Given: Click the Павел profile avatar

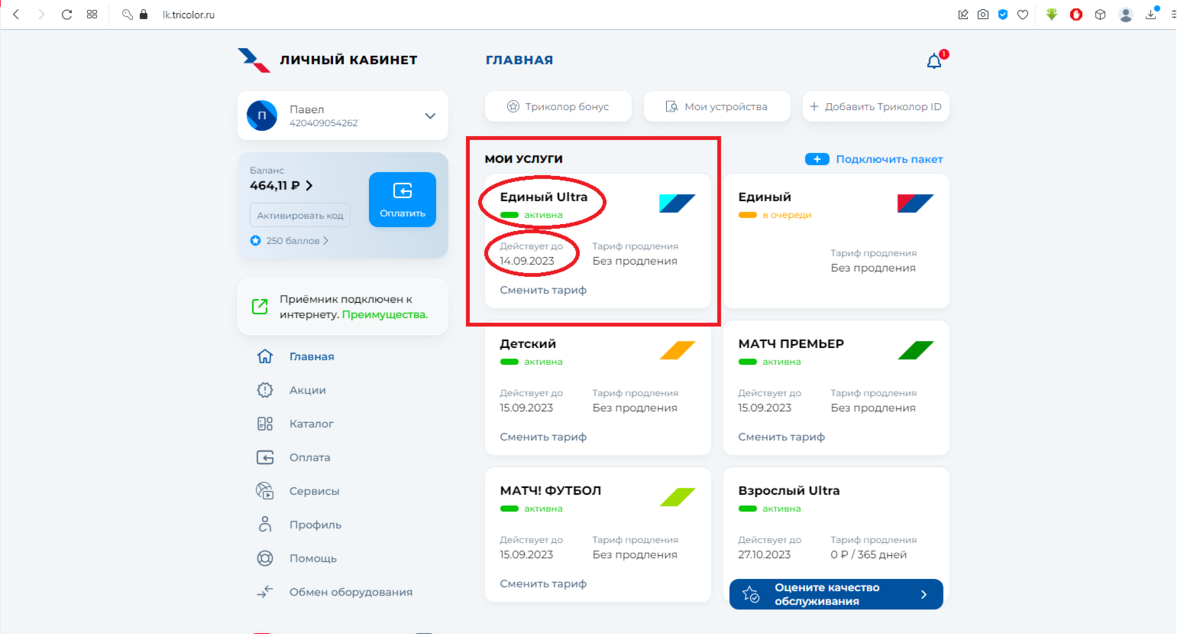Looking at the screenshot, I should click(x=262, y=116).
